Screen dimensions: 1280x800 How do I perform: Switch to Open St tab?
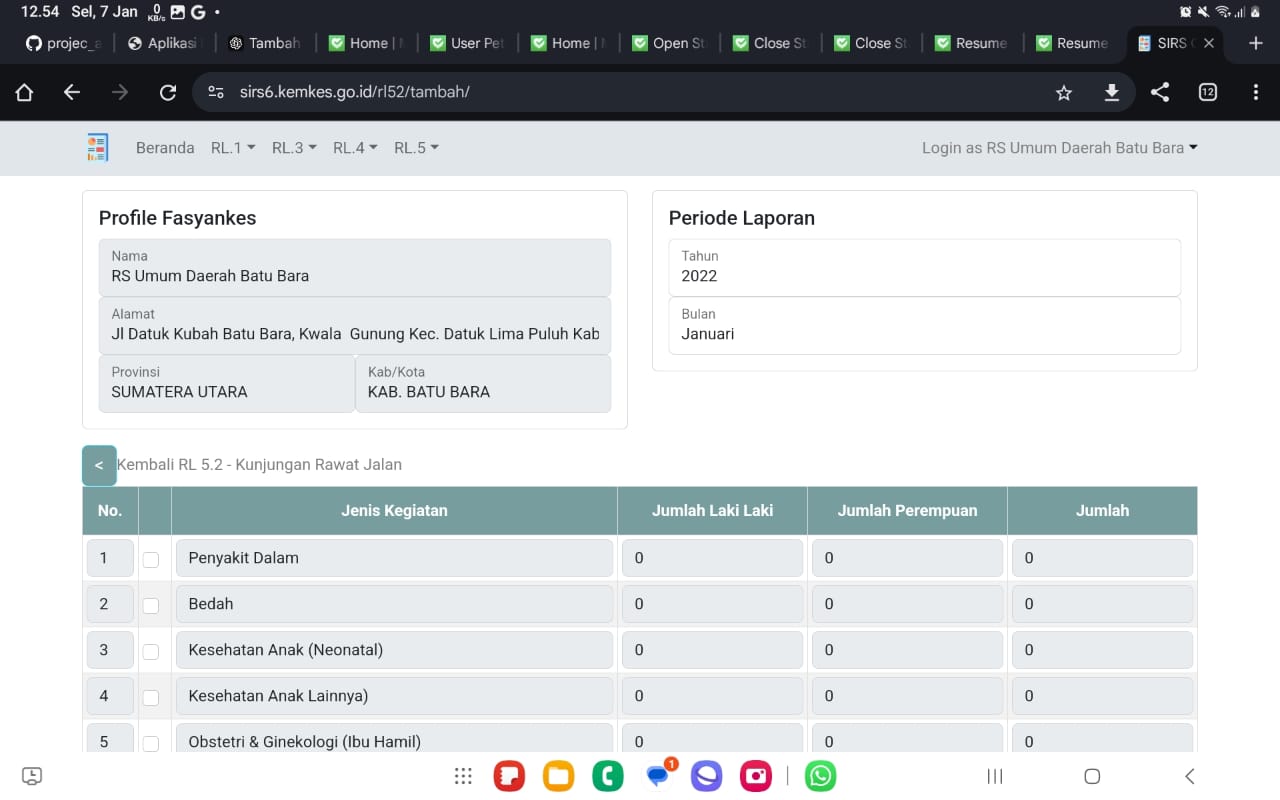click(x=669, y=43)
